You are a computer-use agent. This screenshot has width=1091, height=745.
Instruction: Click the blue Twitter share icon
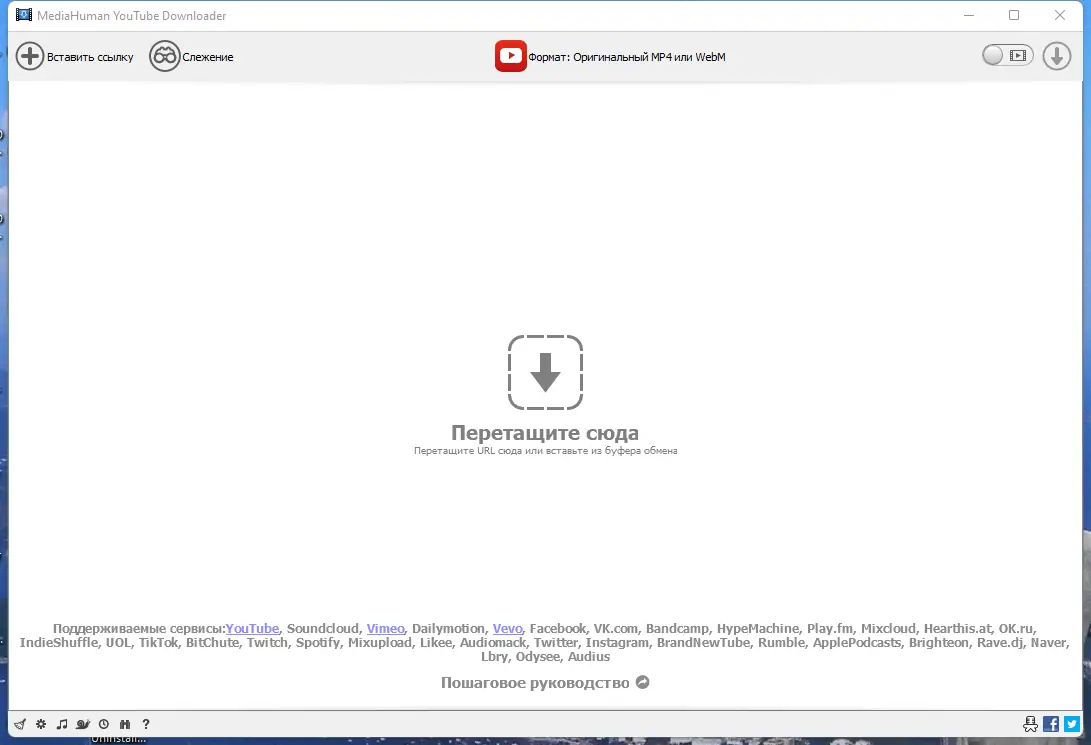1072,723
